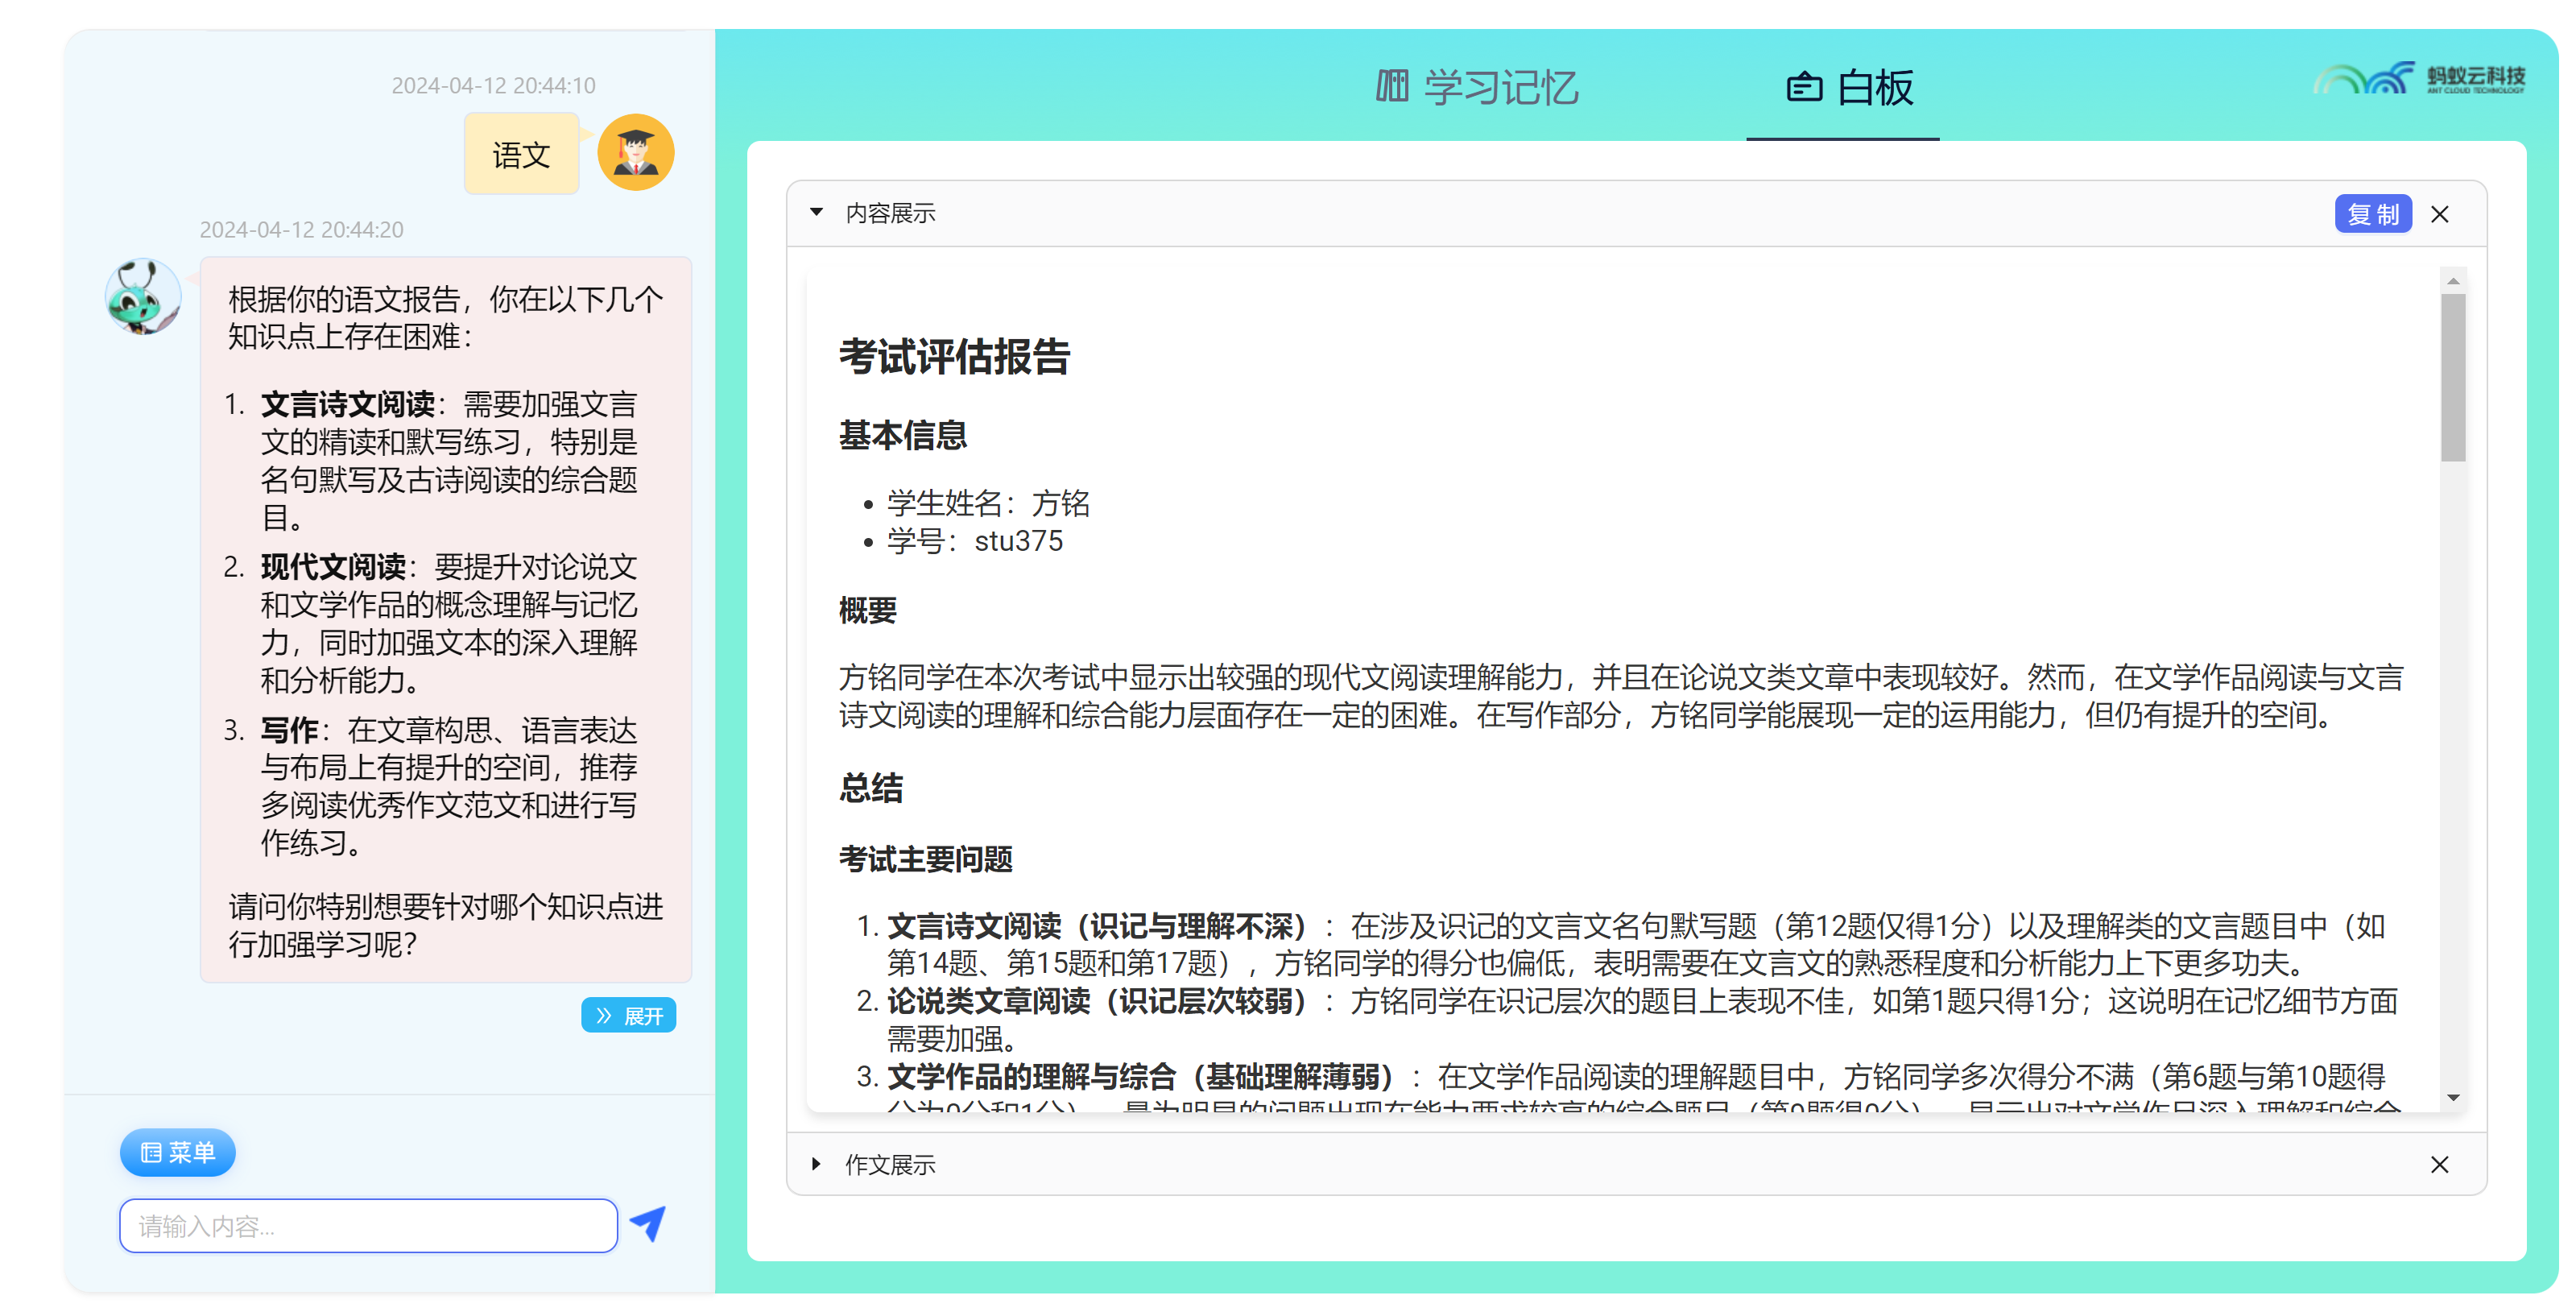
Task: Click the 基本信息 heading
Action: pos(902,435)
